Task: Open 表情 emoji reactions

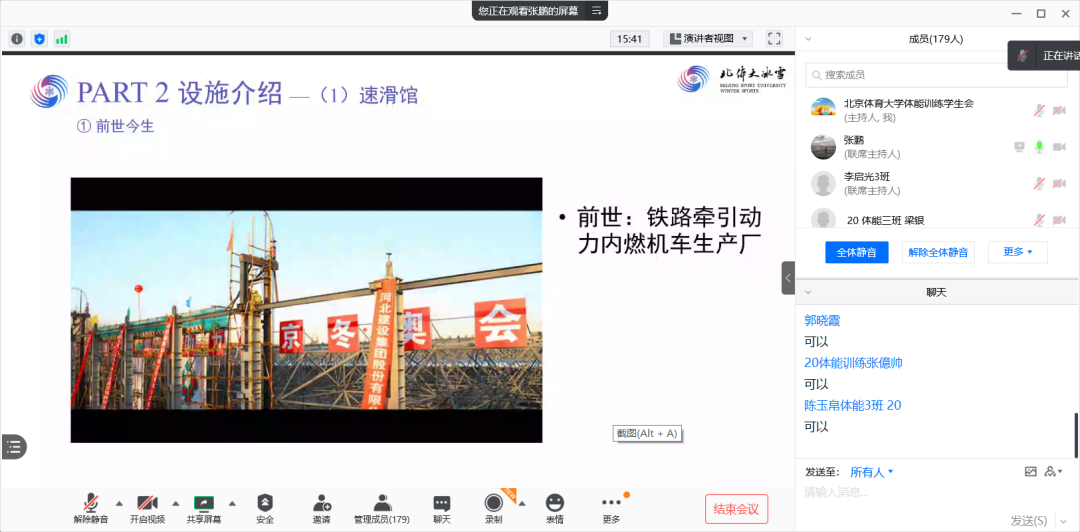Action: (554, 509)
